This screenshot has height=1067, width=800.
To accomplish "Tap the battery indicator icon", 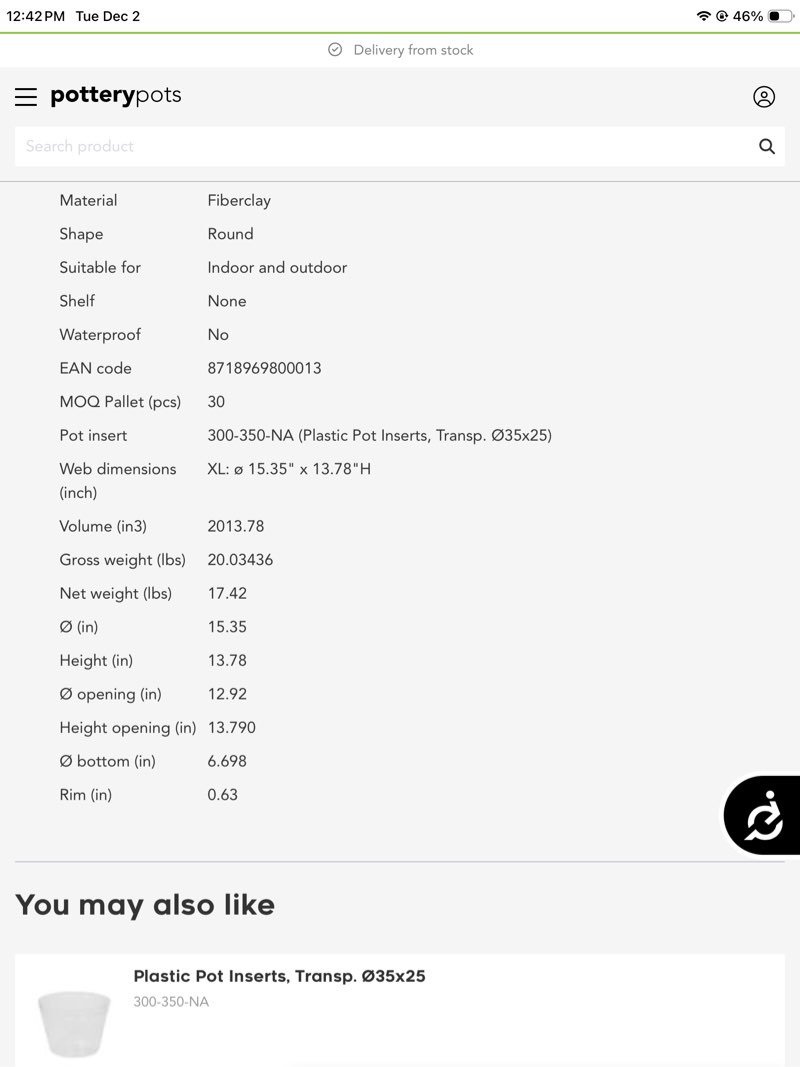I will 780,16.
